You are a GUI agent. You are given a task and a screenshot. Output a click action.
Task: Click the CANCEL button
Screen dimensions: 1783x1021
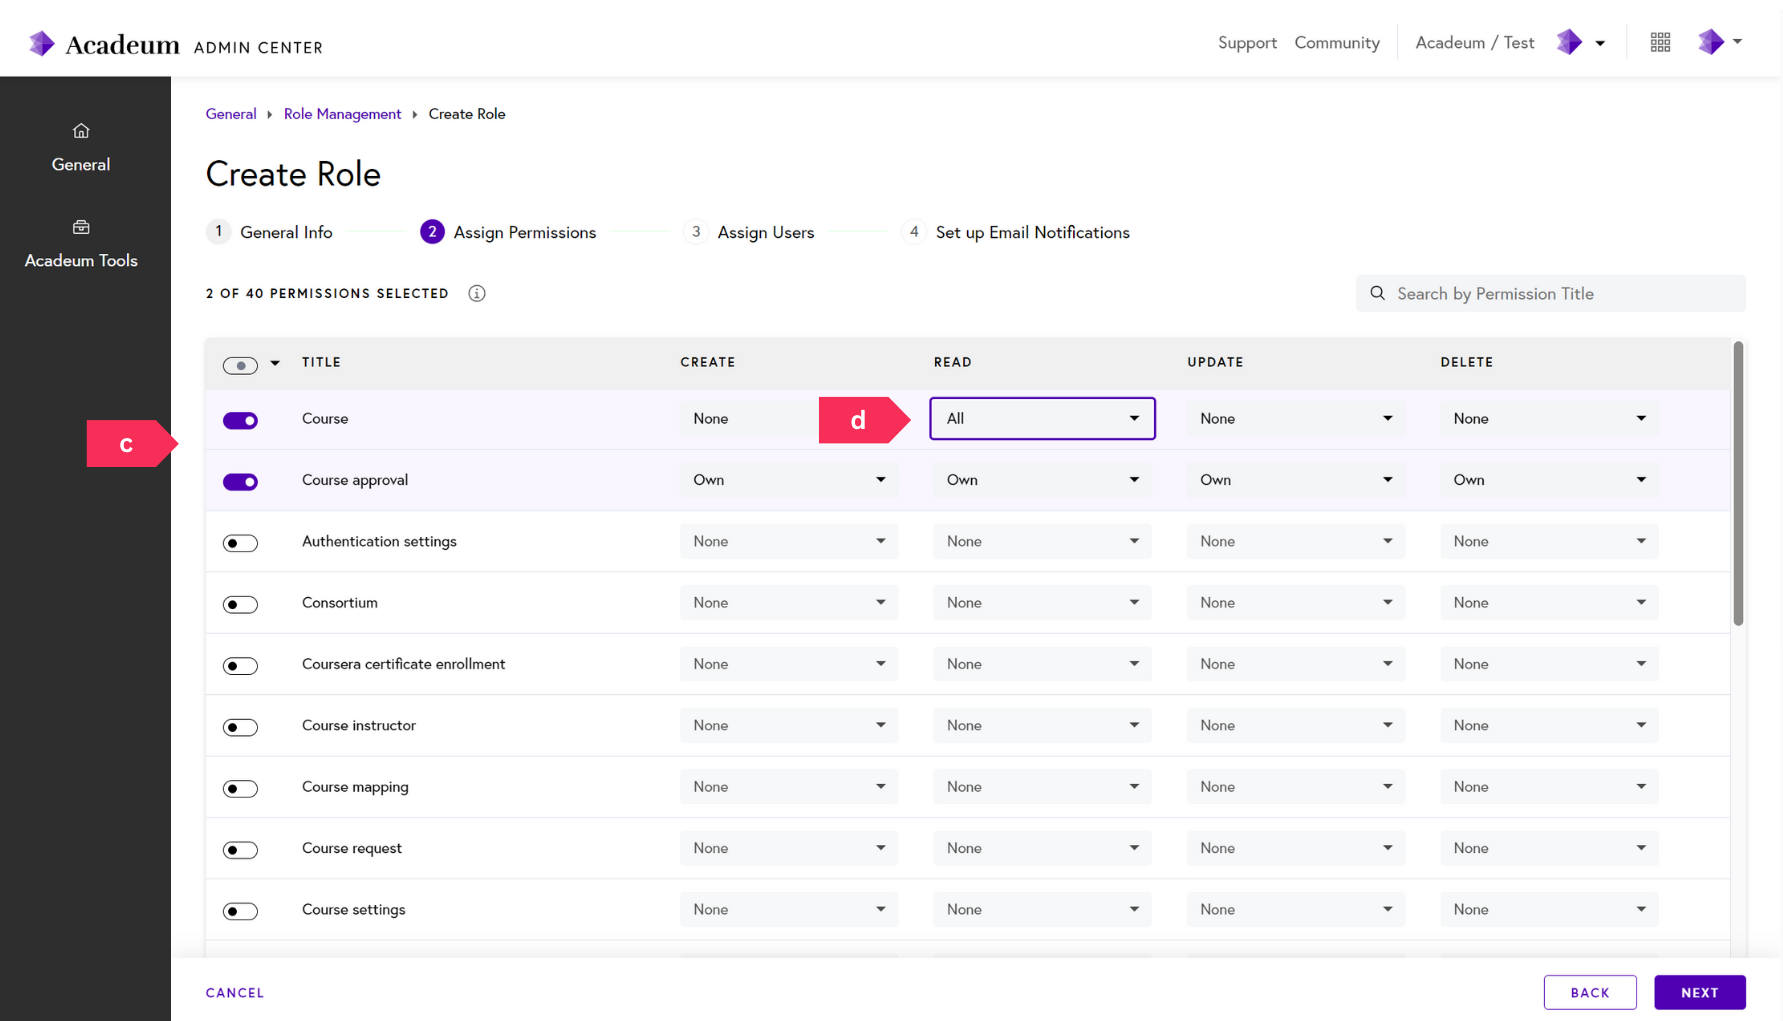coord(235,993)
